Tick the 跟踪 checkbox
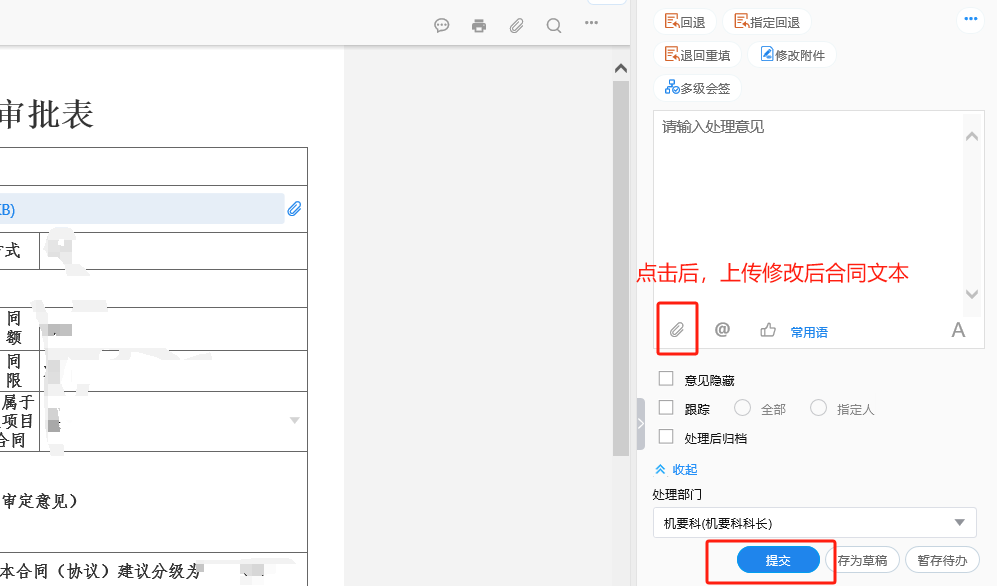 [666, 408]
